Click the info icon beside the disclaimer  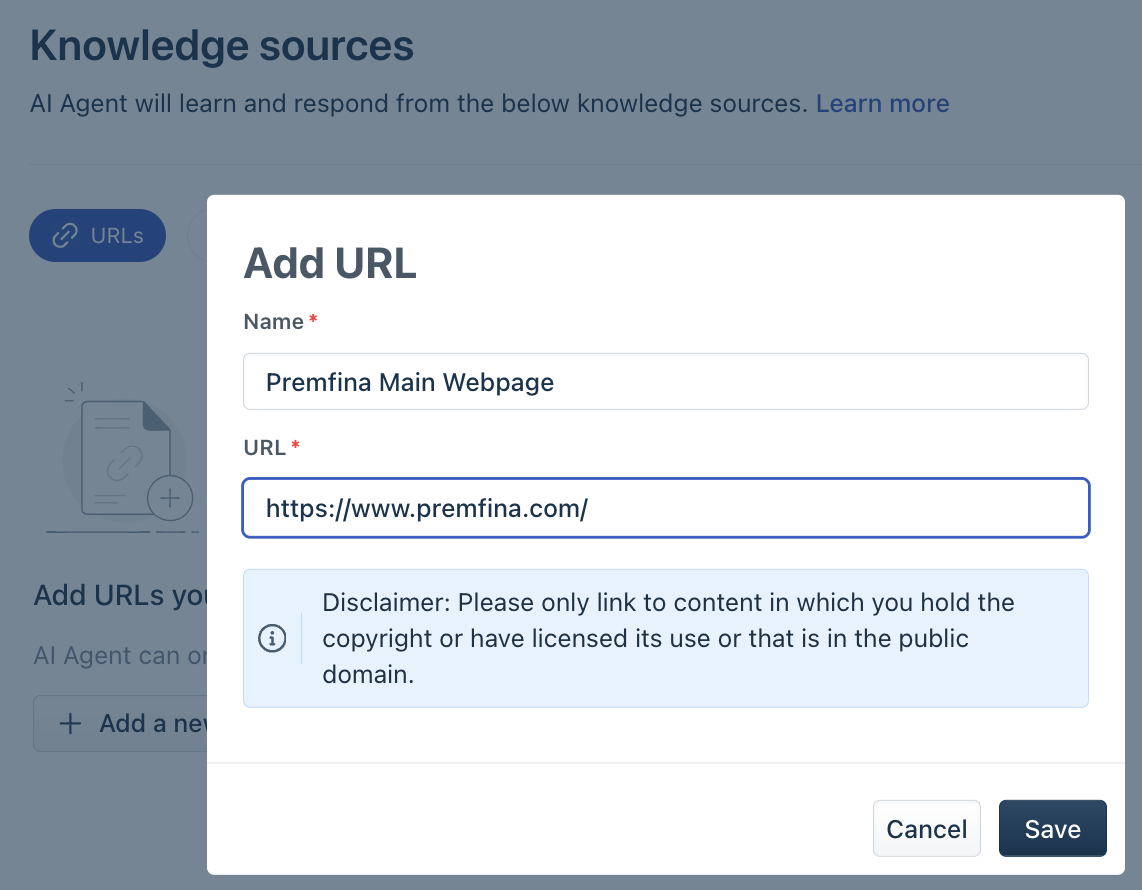pyautogui.click(x=271, y=638)
